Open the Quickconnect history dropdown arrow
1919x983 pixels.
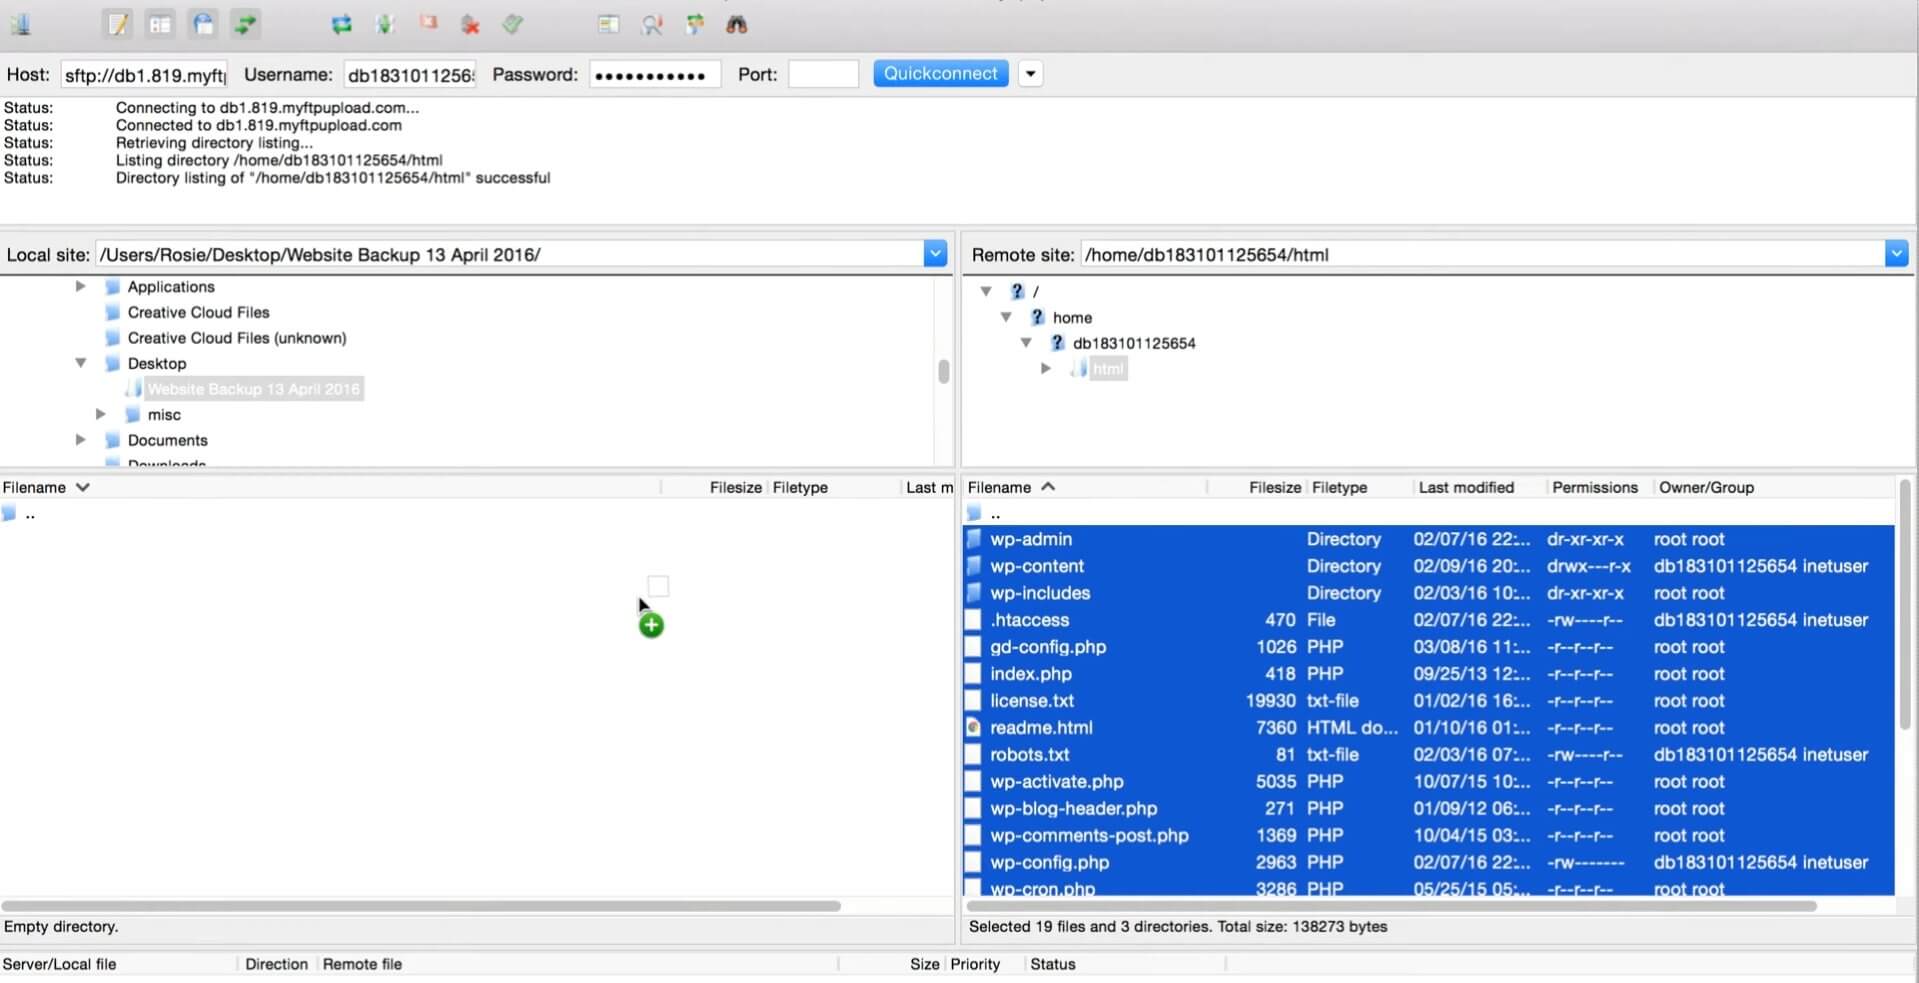tap(1031, 74)
